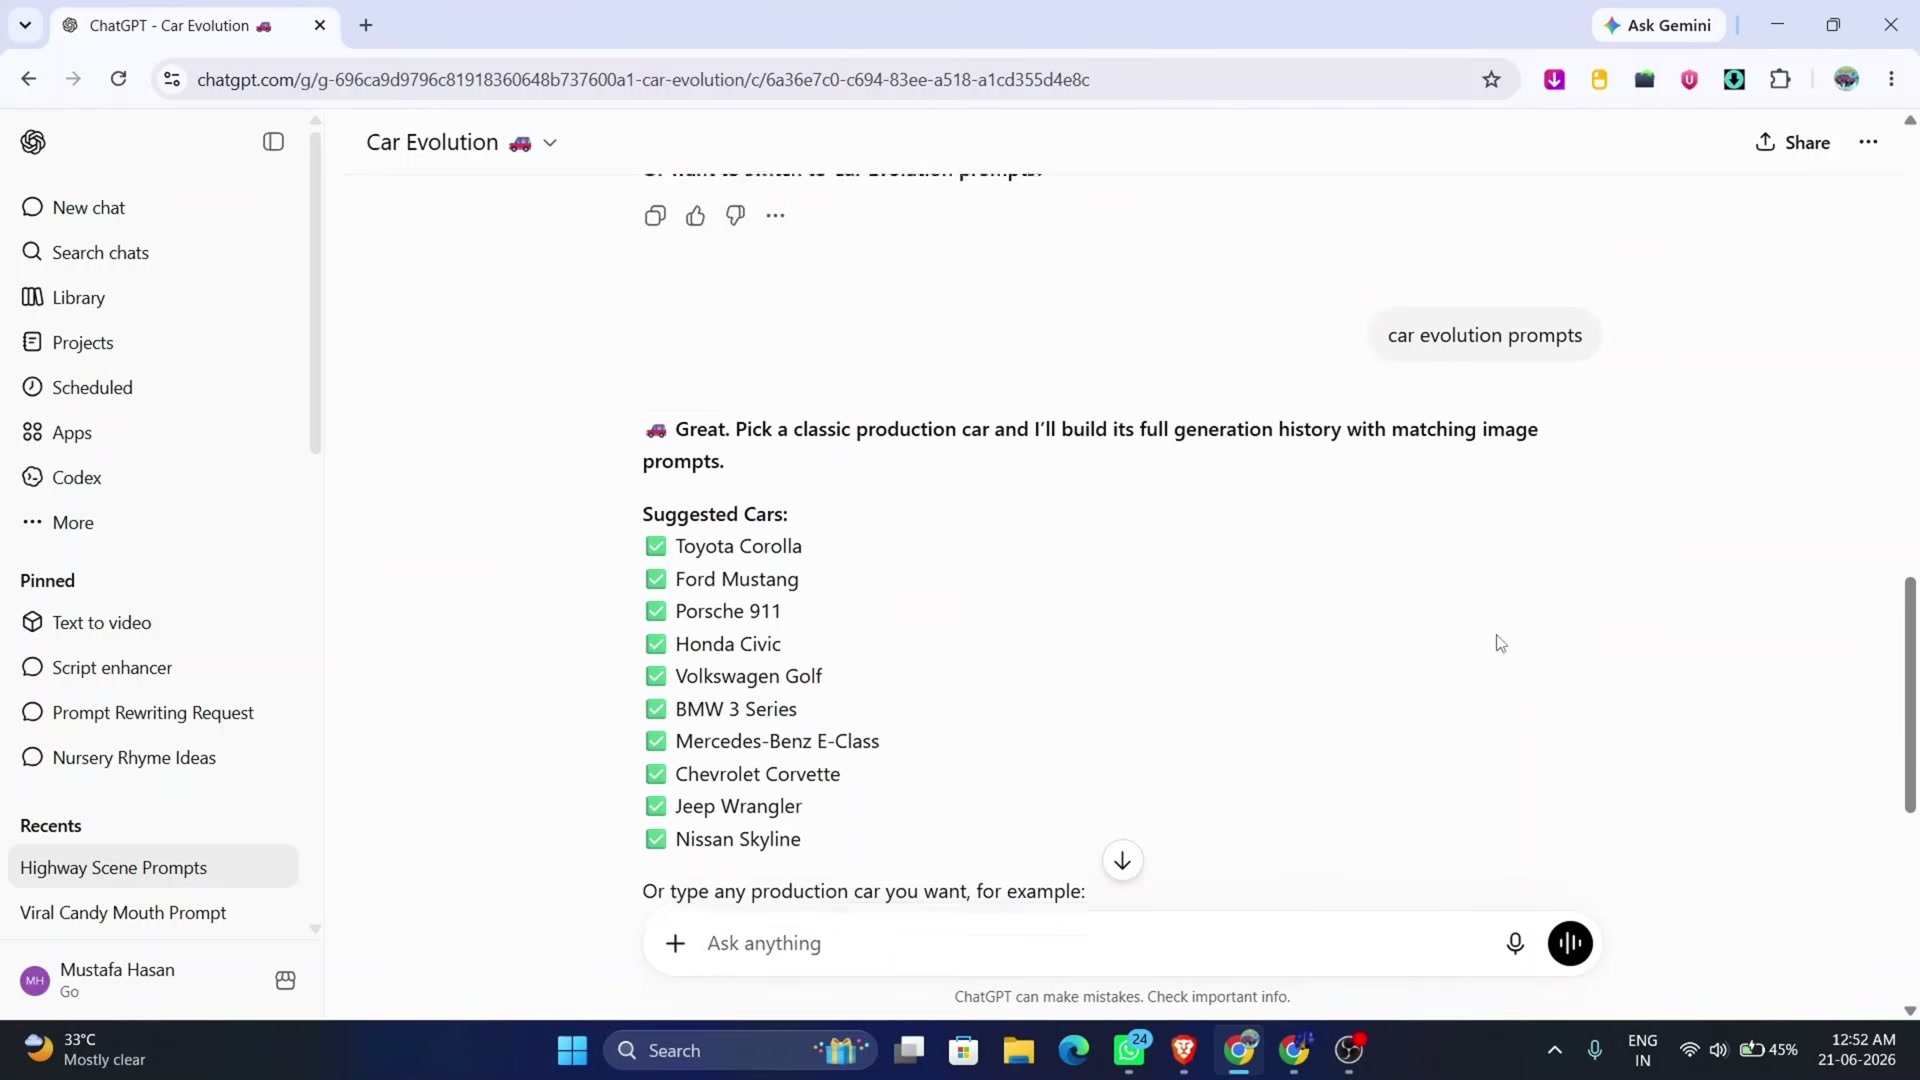Open the Apps page

(155, 433)
